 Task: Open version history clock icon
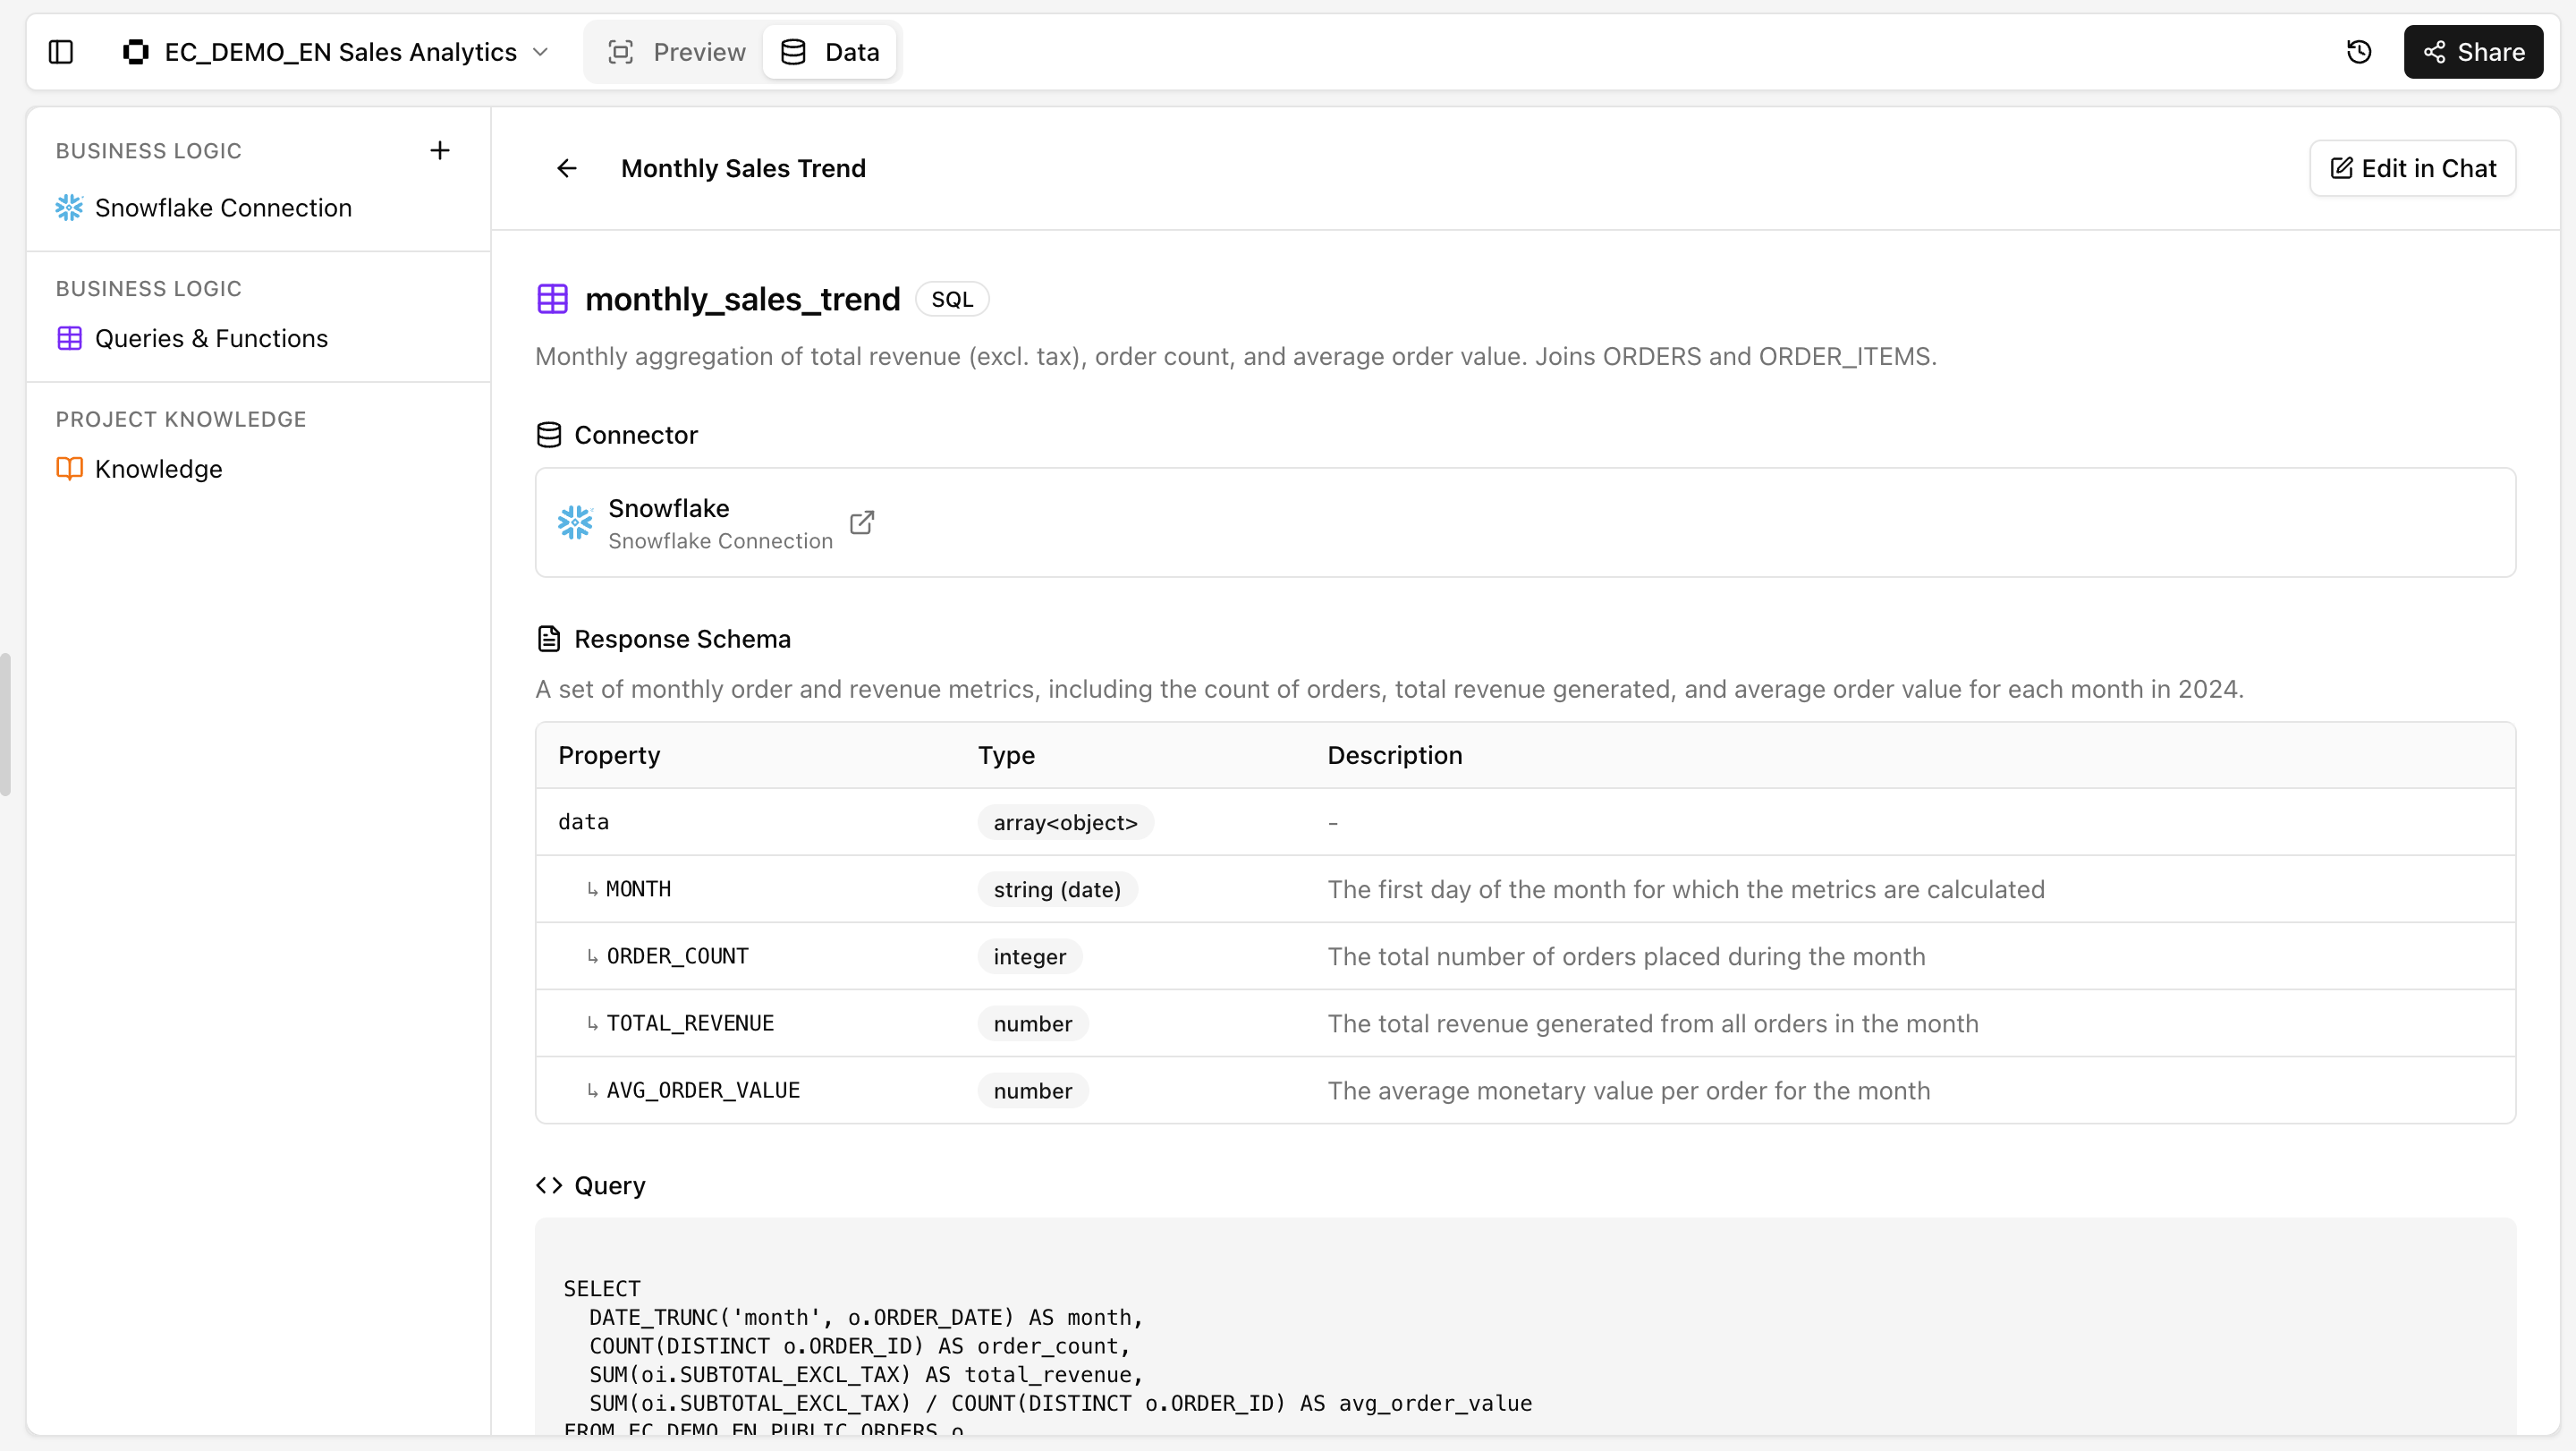[x=2359, y=52]
